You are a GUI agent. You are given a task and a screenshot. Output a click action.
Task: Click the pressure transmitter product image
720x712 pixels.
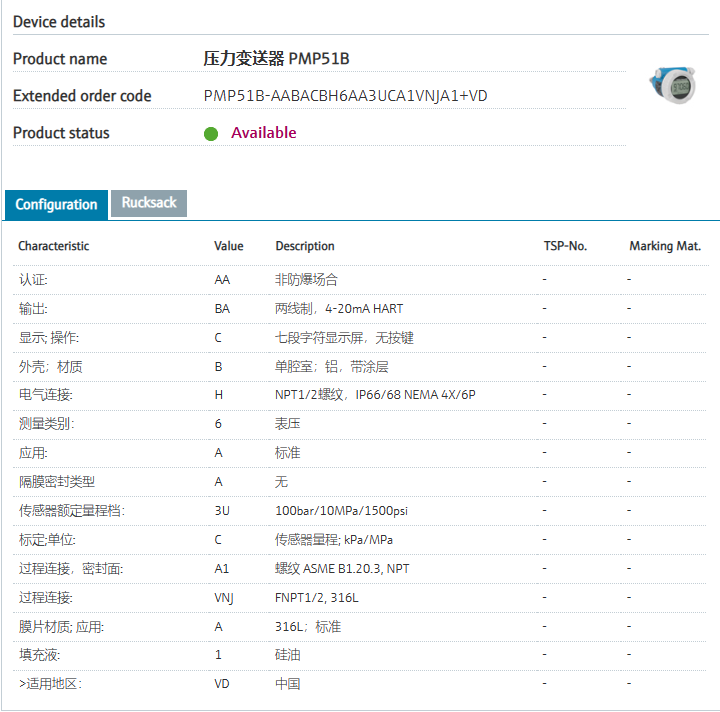(x=672, y=86)
